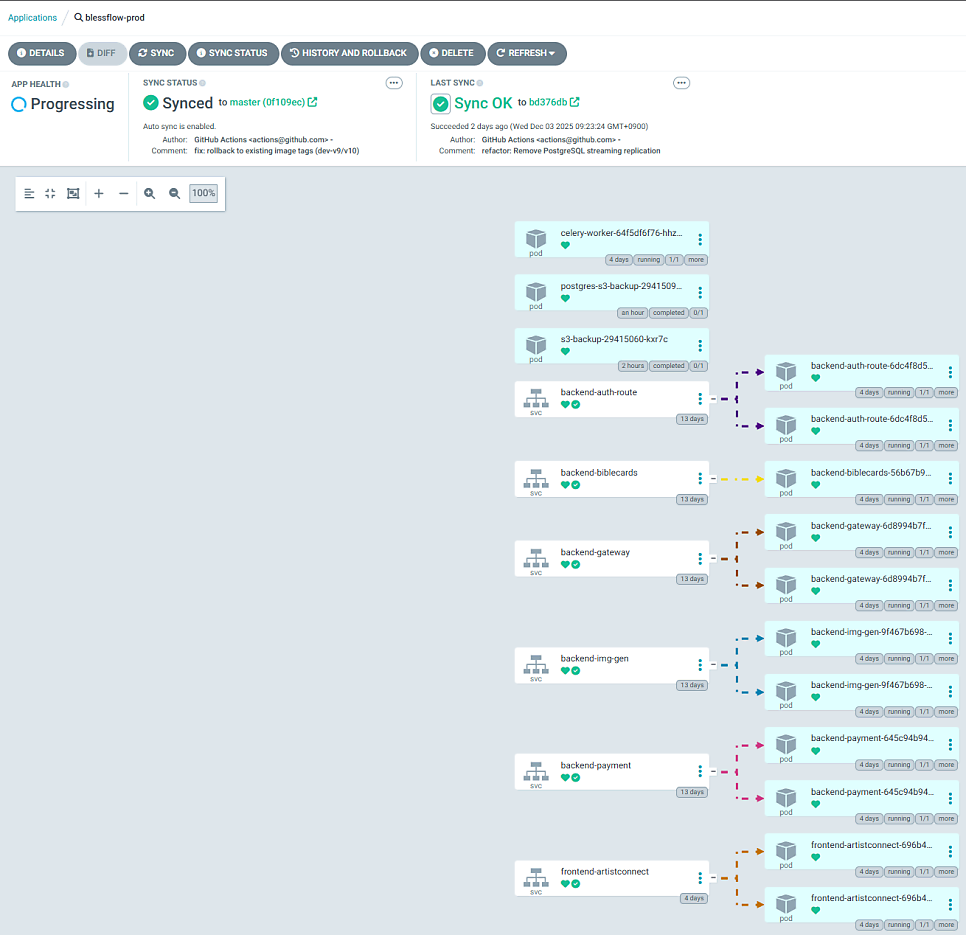Click the collapse all nodes icon
The height and width of the screenshot is (935, 966).
51,193
